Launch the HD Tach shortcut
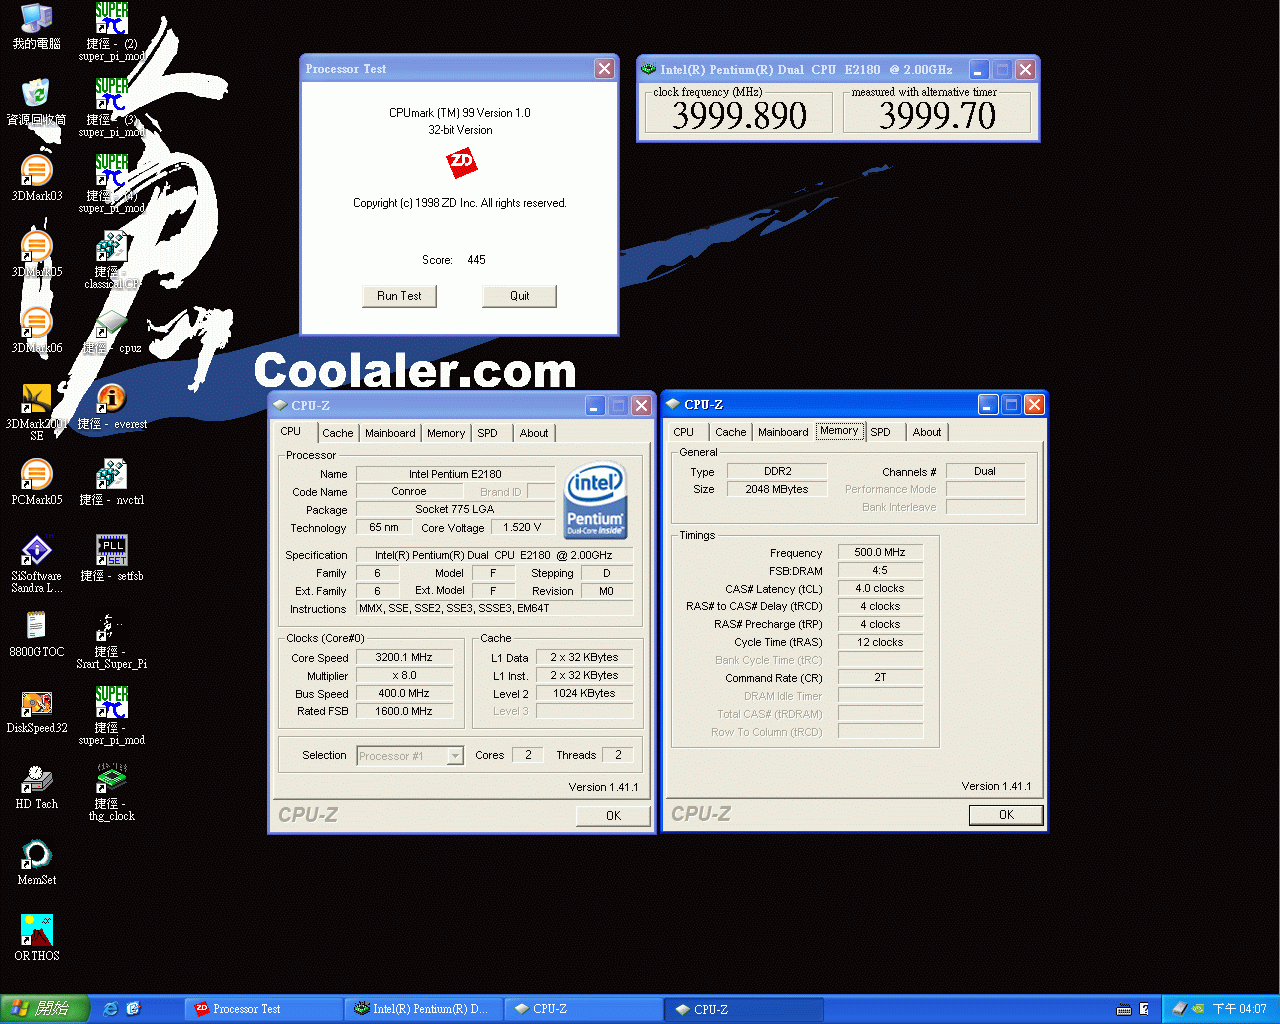The width and height of the screenshot is (1280, 1024). tap(37, 787)
